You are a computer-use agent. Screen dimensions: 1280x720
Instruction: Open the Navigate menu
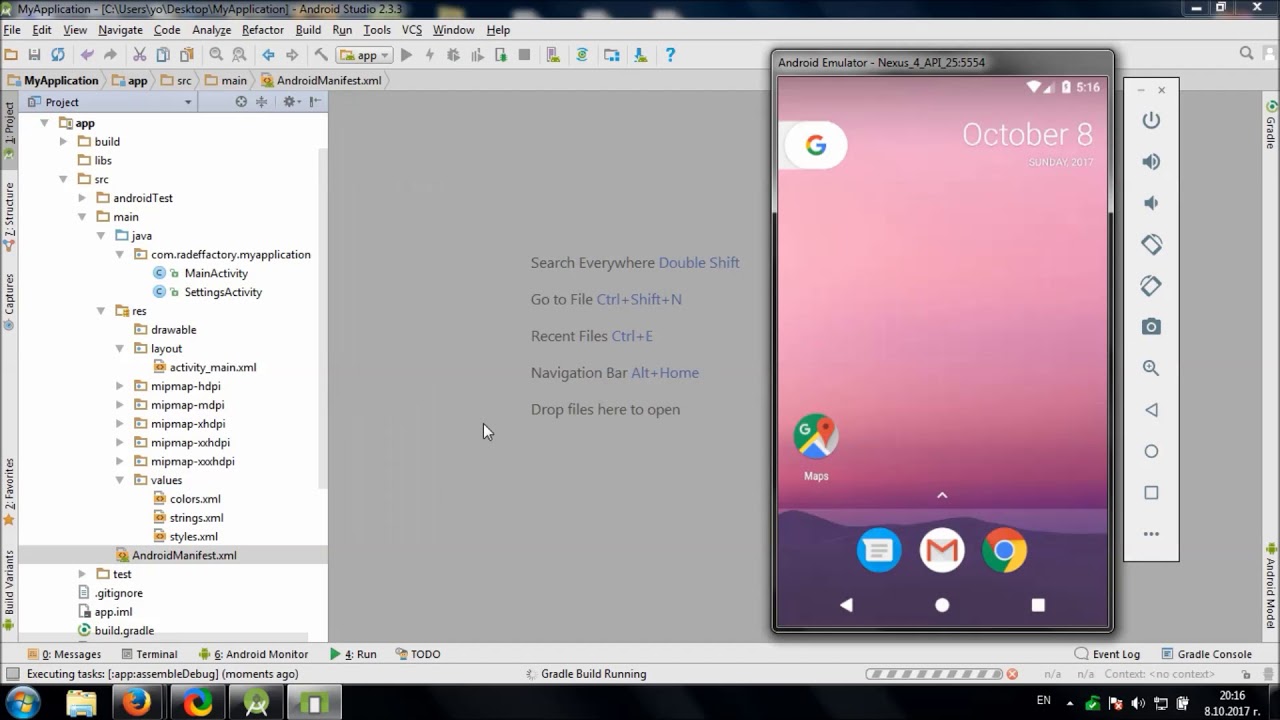[x=120, y=30]
